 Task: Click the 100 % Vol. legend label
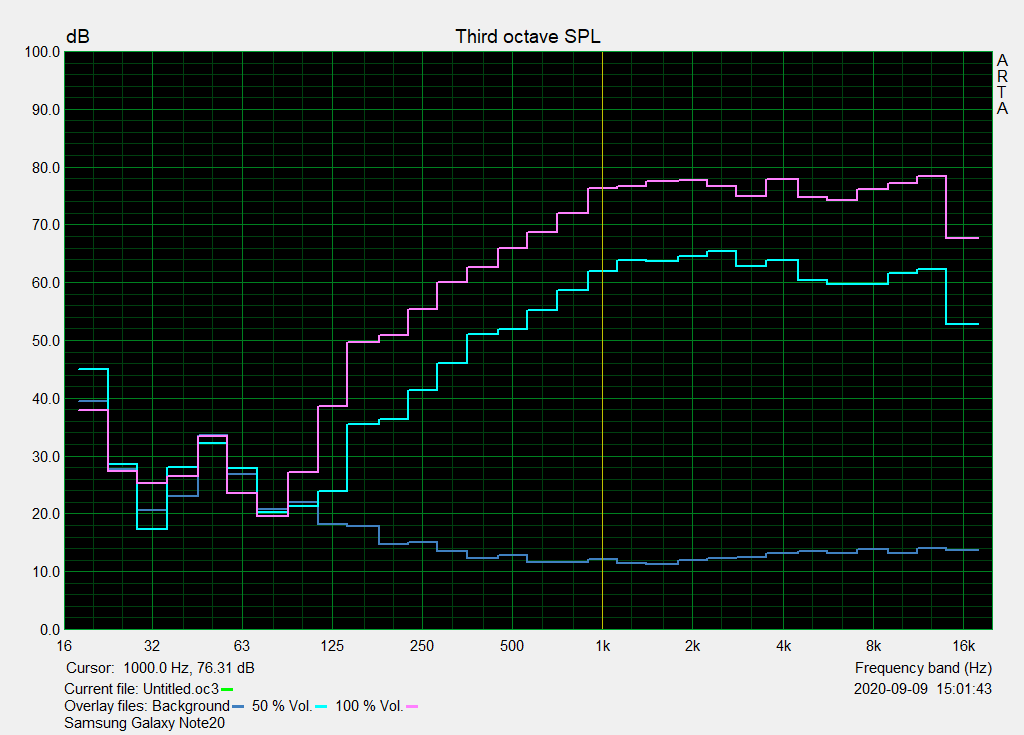coord(369,706)
